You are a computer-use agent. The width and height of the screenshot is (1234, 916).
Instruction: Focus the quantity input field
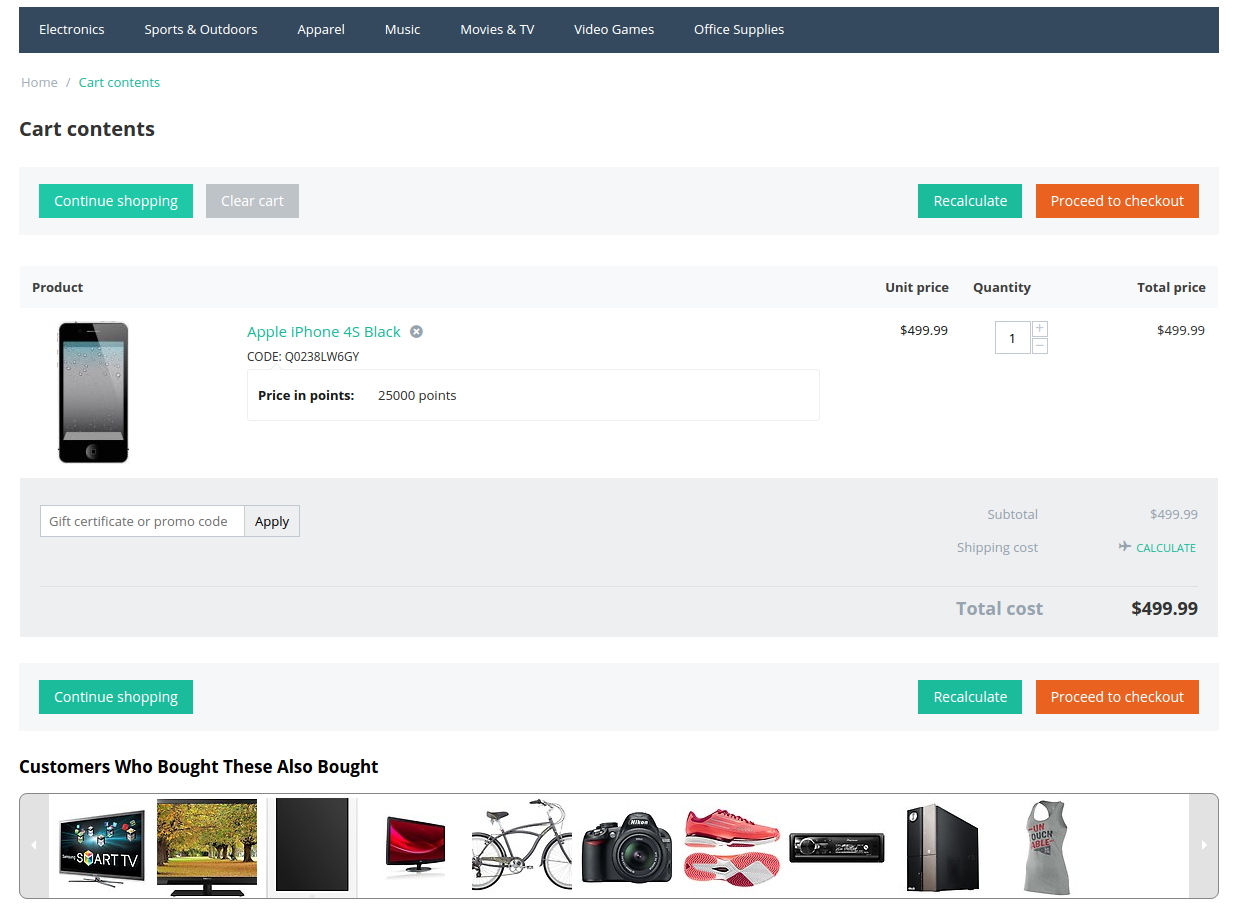1012,338
